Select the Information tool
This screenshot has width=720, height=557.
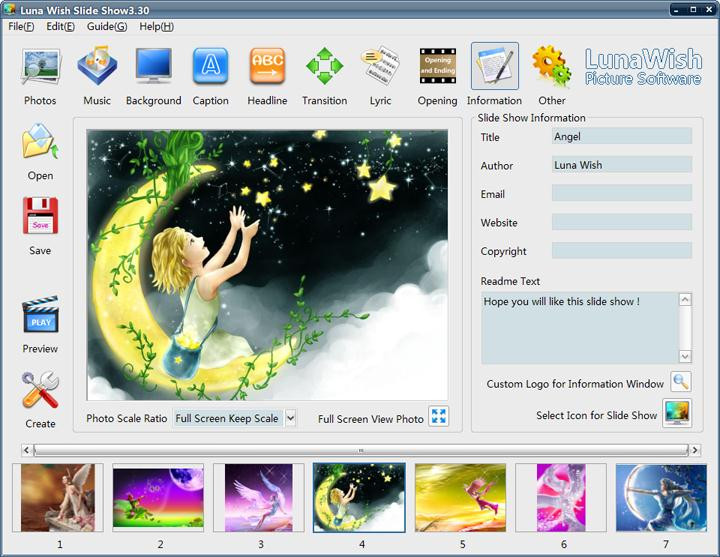point(495,67)
